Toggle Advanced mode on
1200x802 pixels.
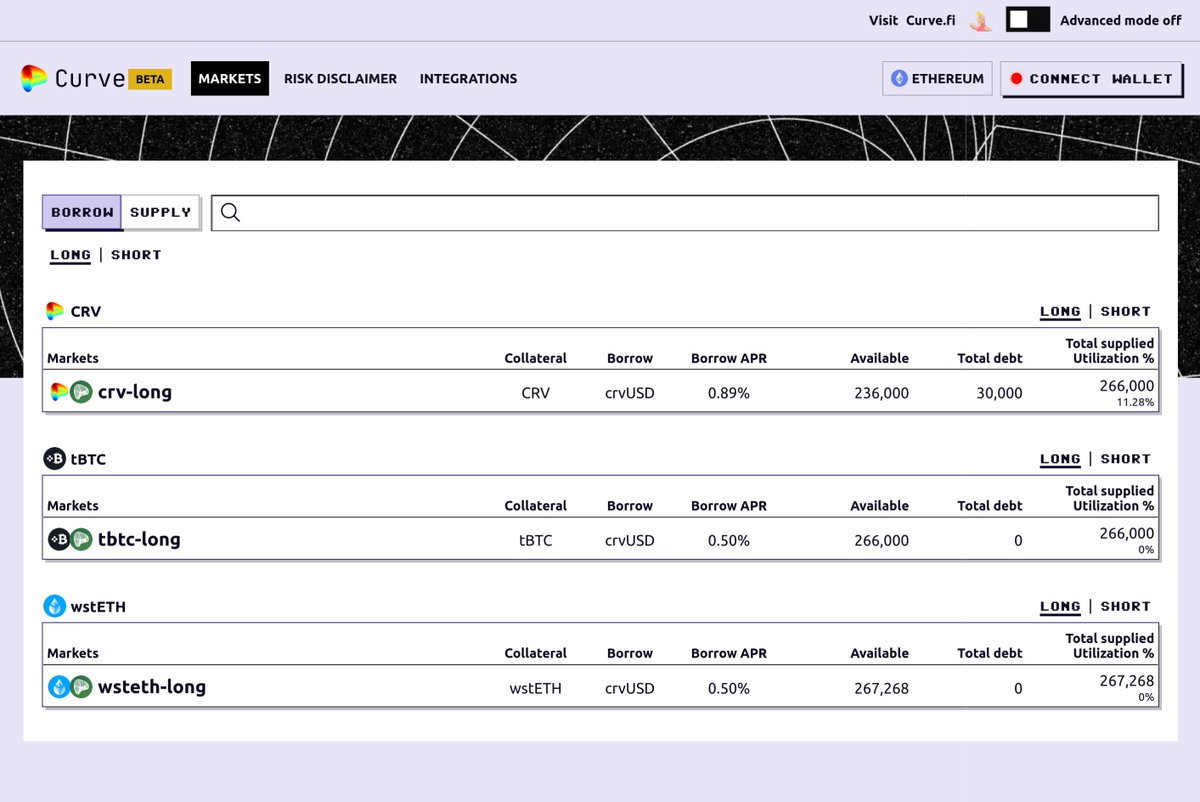coord(1027,18)
